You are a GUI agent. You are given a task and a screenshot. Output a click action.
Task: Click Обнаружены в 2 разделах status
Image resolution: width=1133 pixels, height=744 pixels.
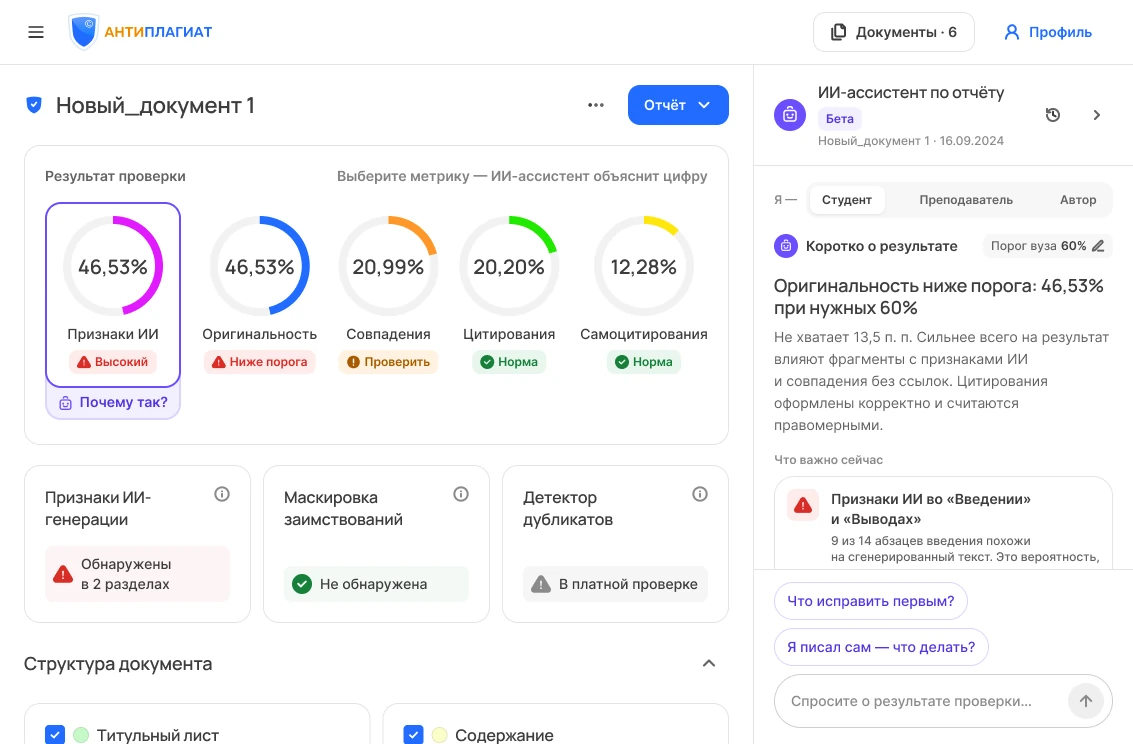click(137, 574)
